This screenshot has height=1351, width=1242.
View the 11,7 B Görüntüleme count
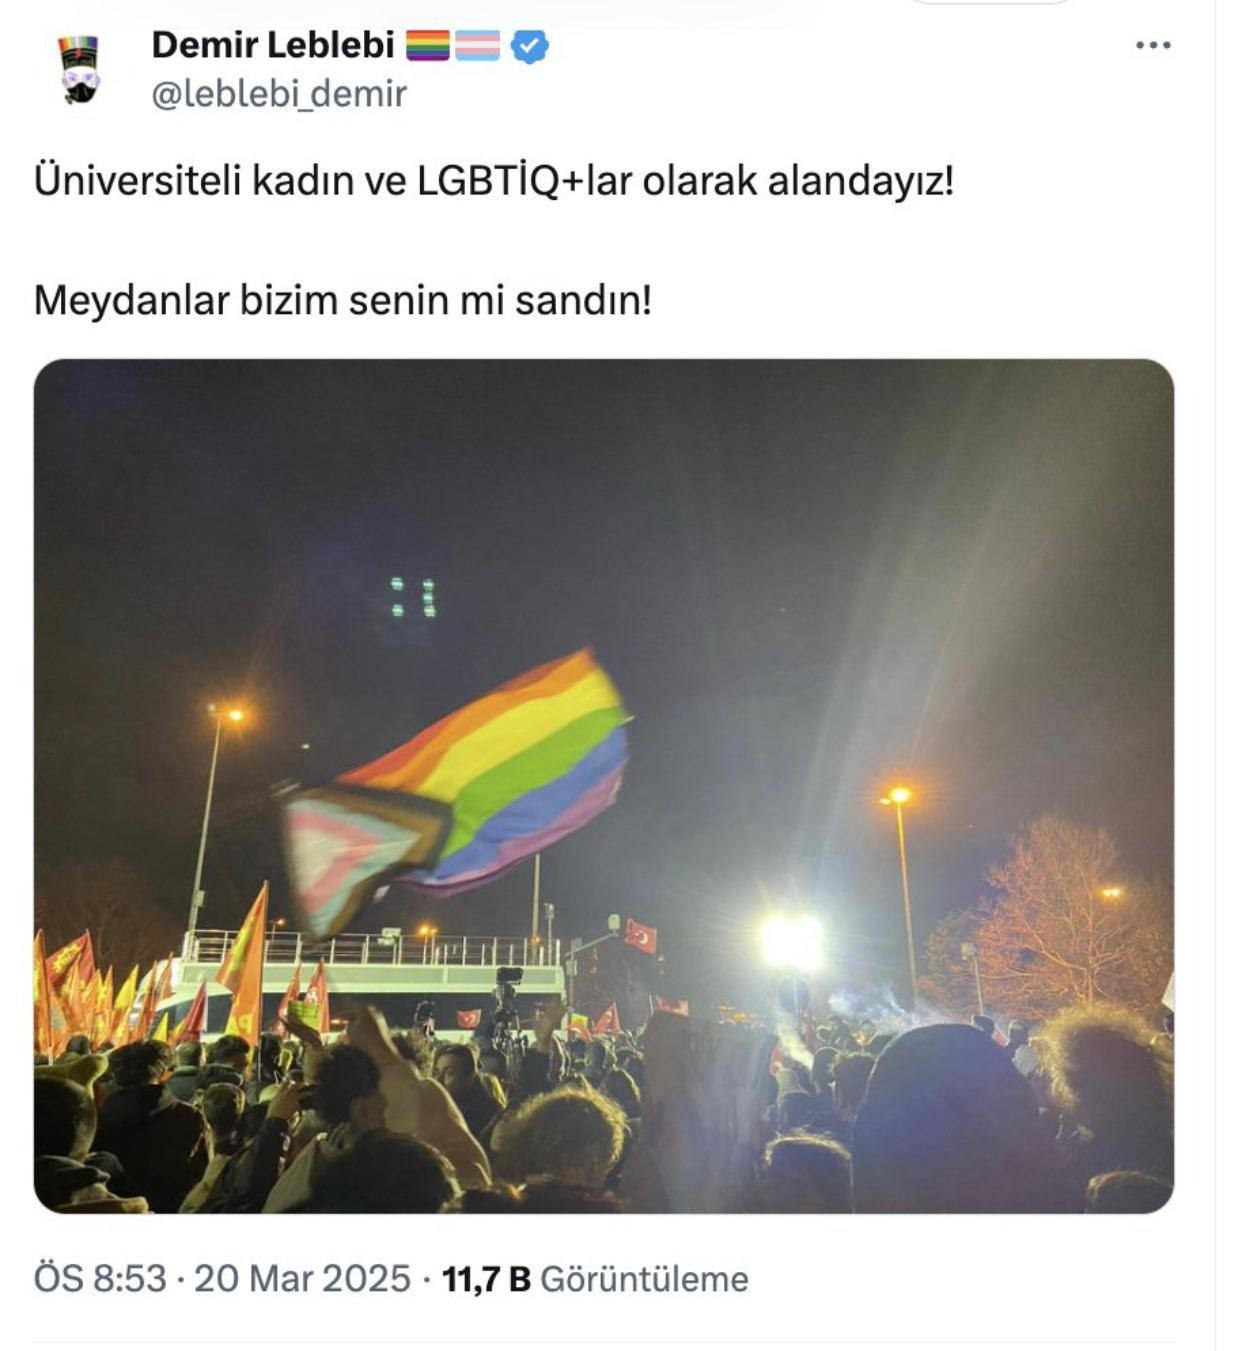coord(595,1279)
